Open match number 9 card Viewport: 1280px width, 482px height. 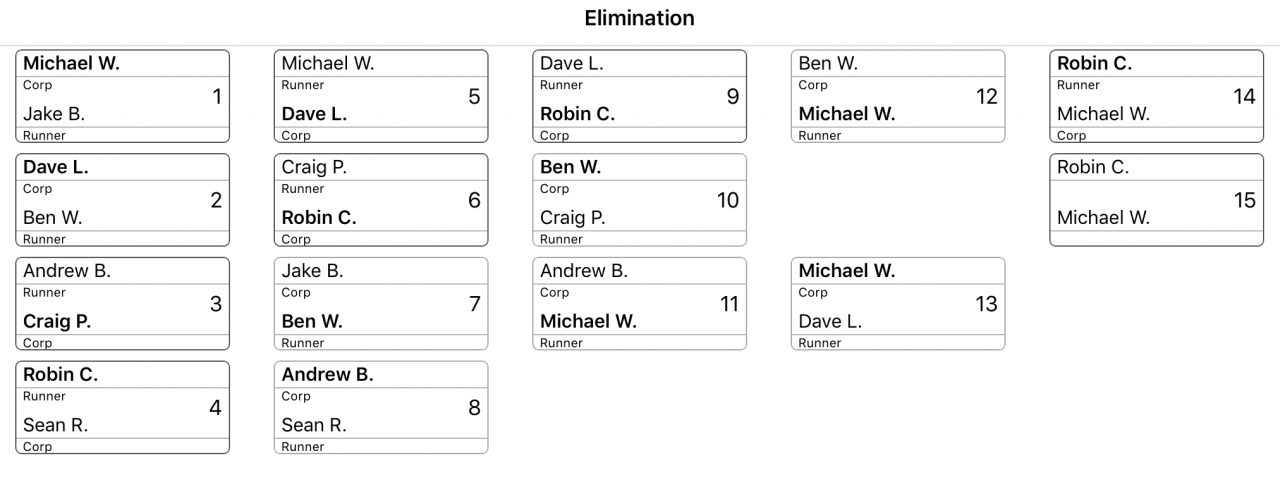[639, 97]
